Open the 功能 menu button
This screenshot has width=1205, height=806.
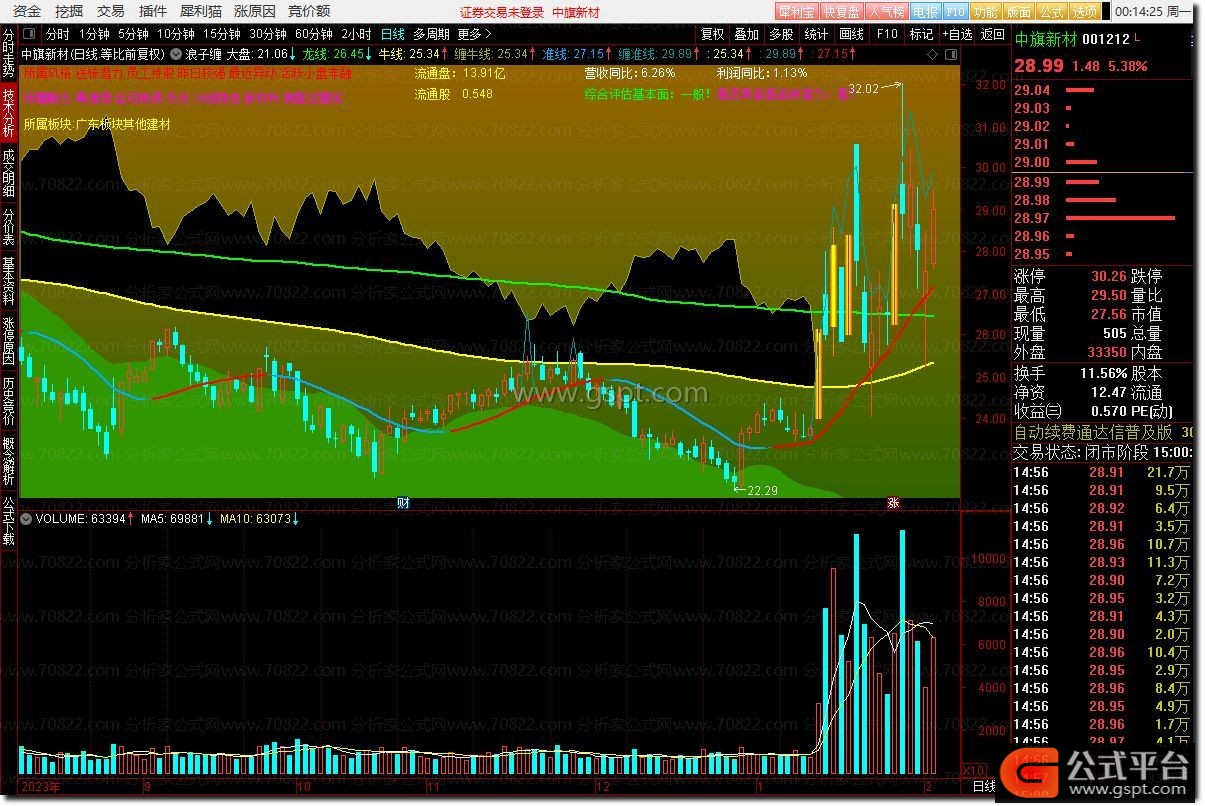tap(985, 12)
